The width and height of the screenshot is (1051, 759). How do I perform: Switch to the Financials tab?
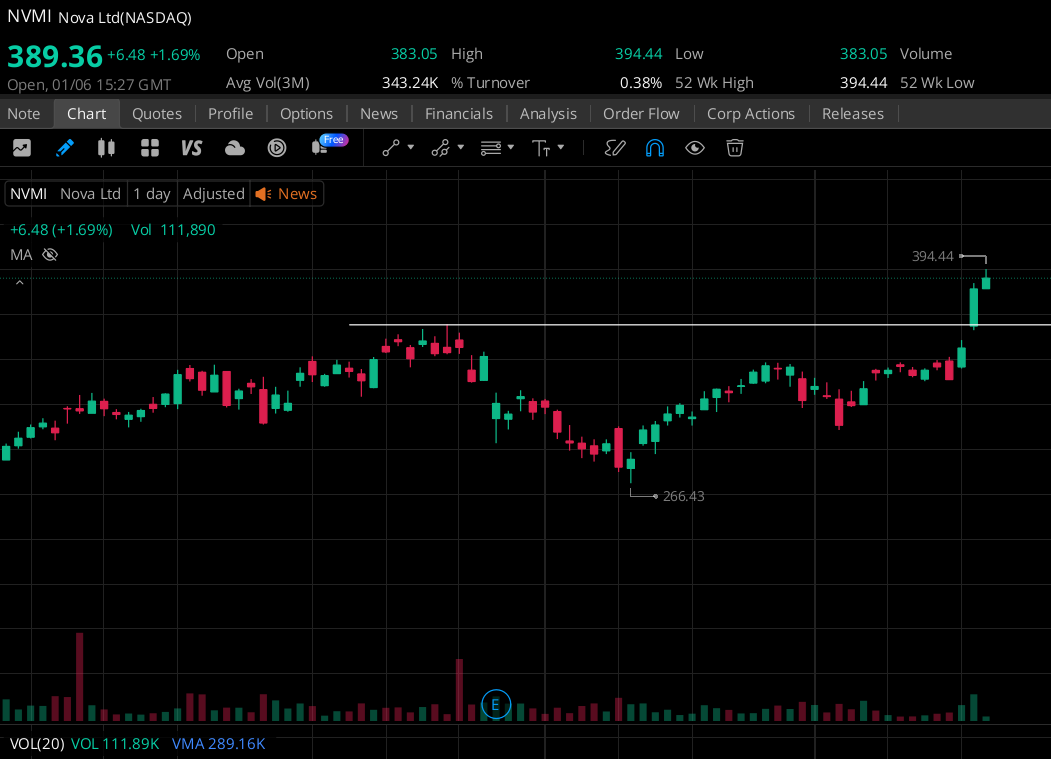pos(459,114)
